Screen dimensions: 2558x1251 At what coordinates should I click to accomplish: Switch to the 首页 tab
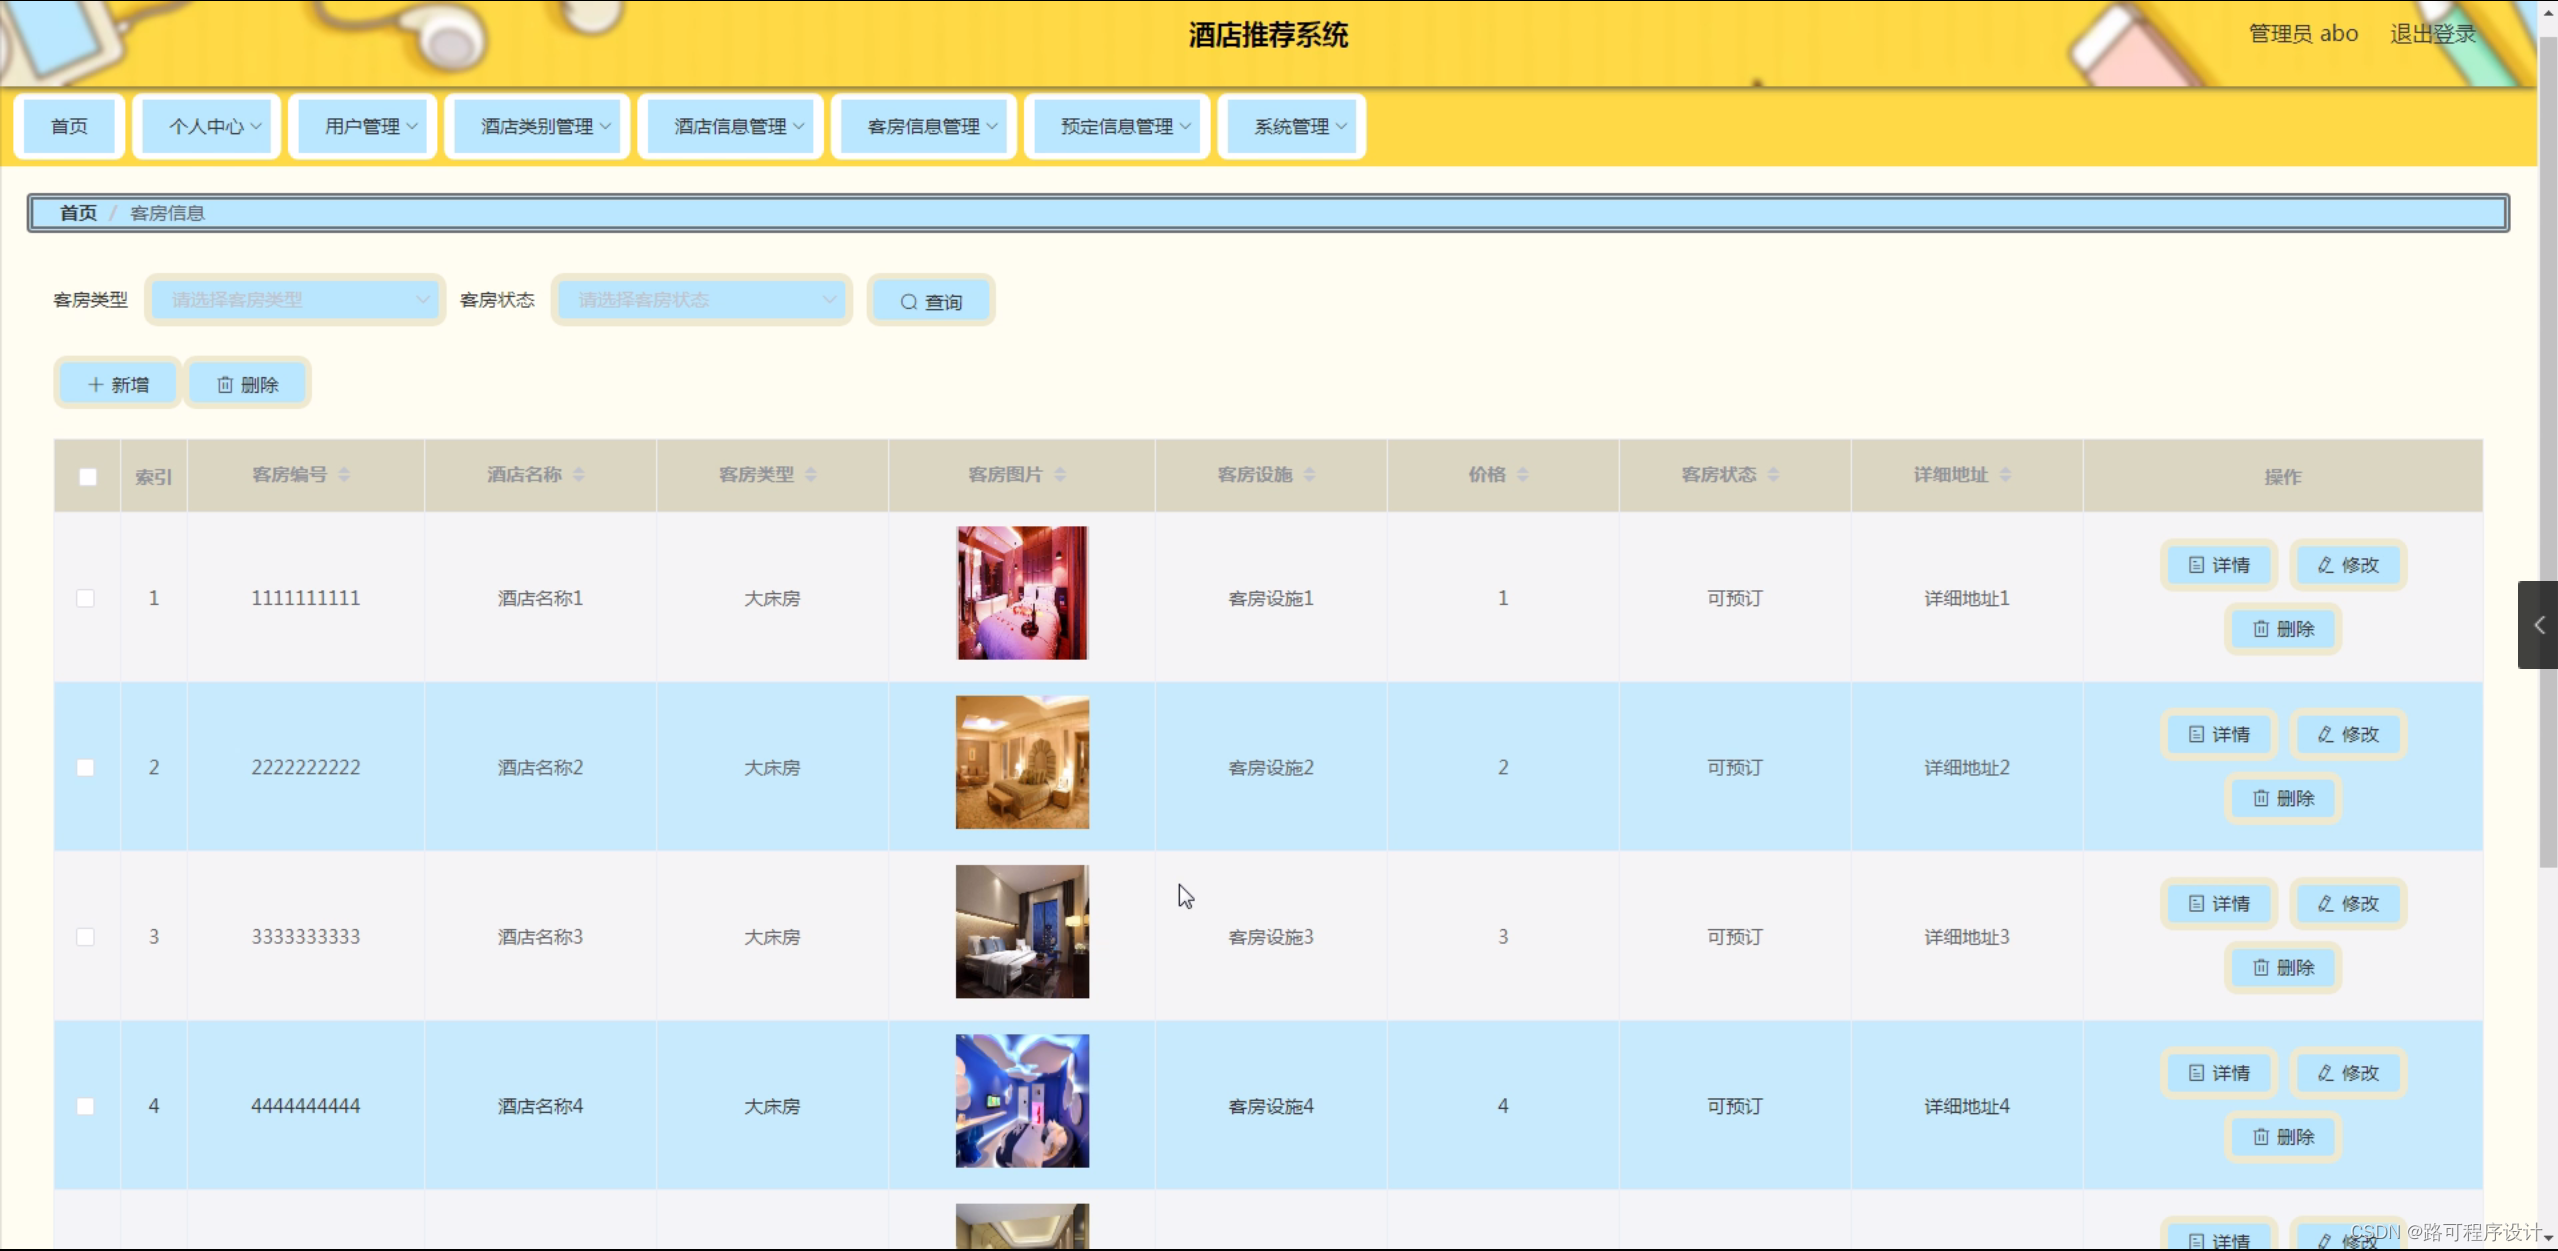(x=68, y=126)
